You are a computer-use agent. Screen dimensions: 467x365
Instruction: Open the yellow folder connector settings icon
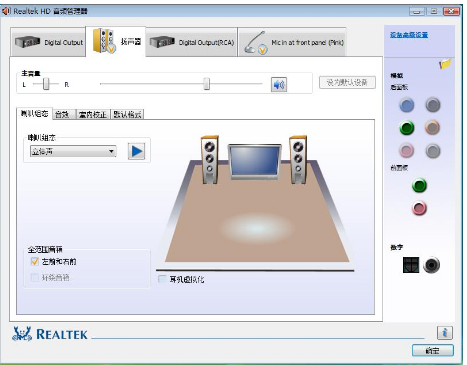coord(445,64)
